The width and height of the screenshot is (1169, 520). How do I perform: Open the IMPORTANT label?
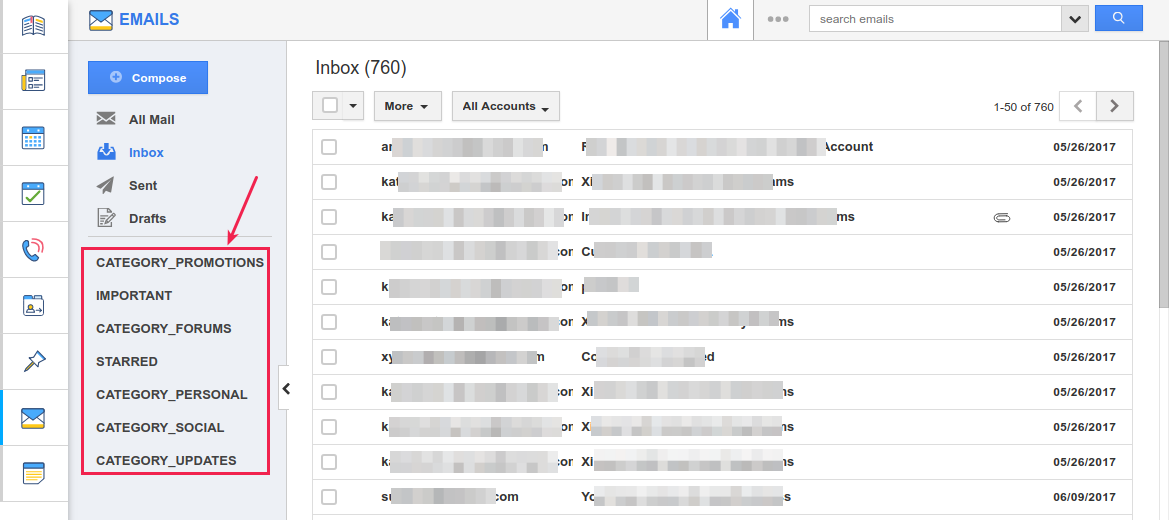tap(134, 295)
